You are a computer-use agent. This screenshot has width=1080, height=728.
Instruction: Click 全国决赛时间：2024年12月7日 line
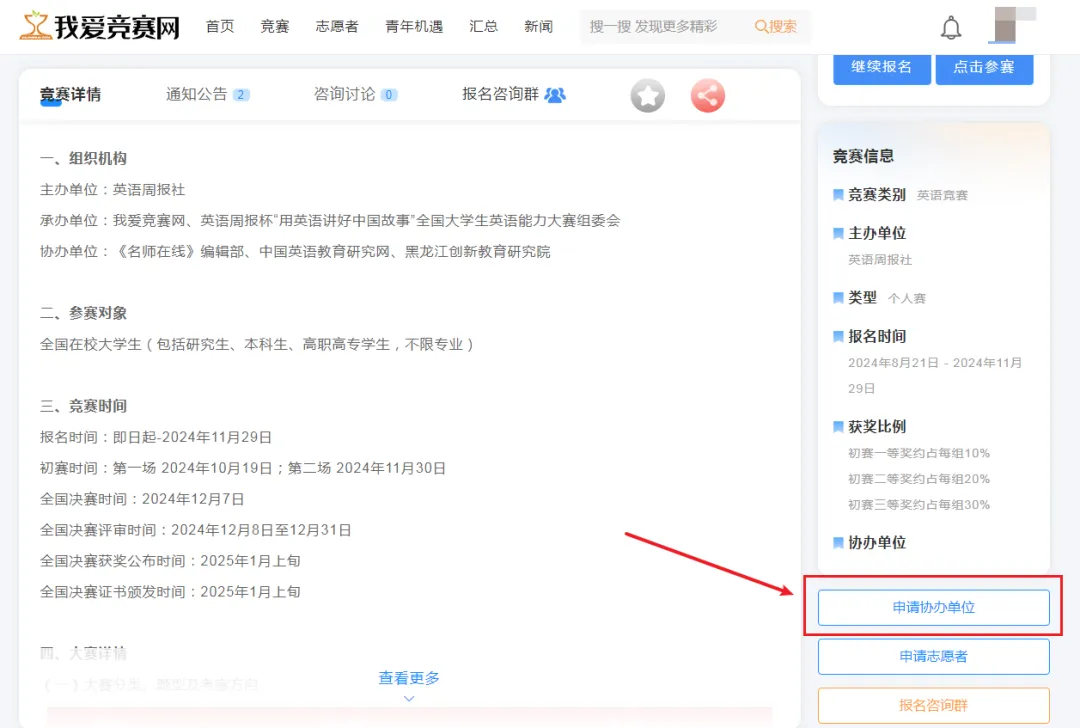pyautogui.click(x=142, y=499)
